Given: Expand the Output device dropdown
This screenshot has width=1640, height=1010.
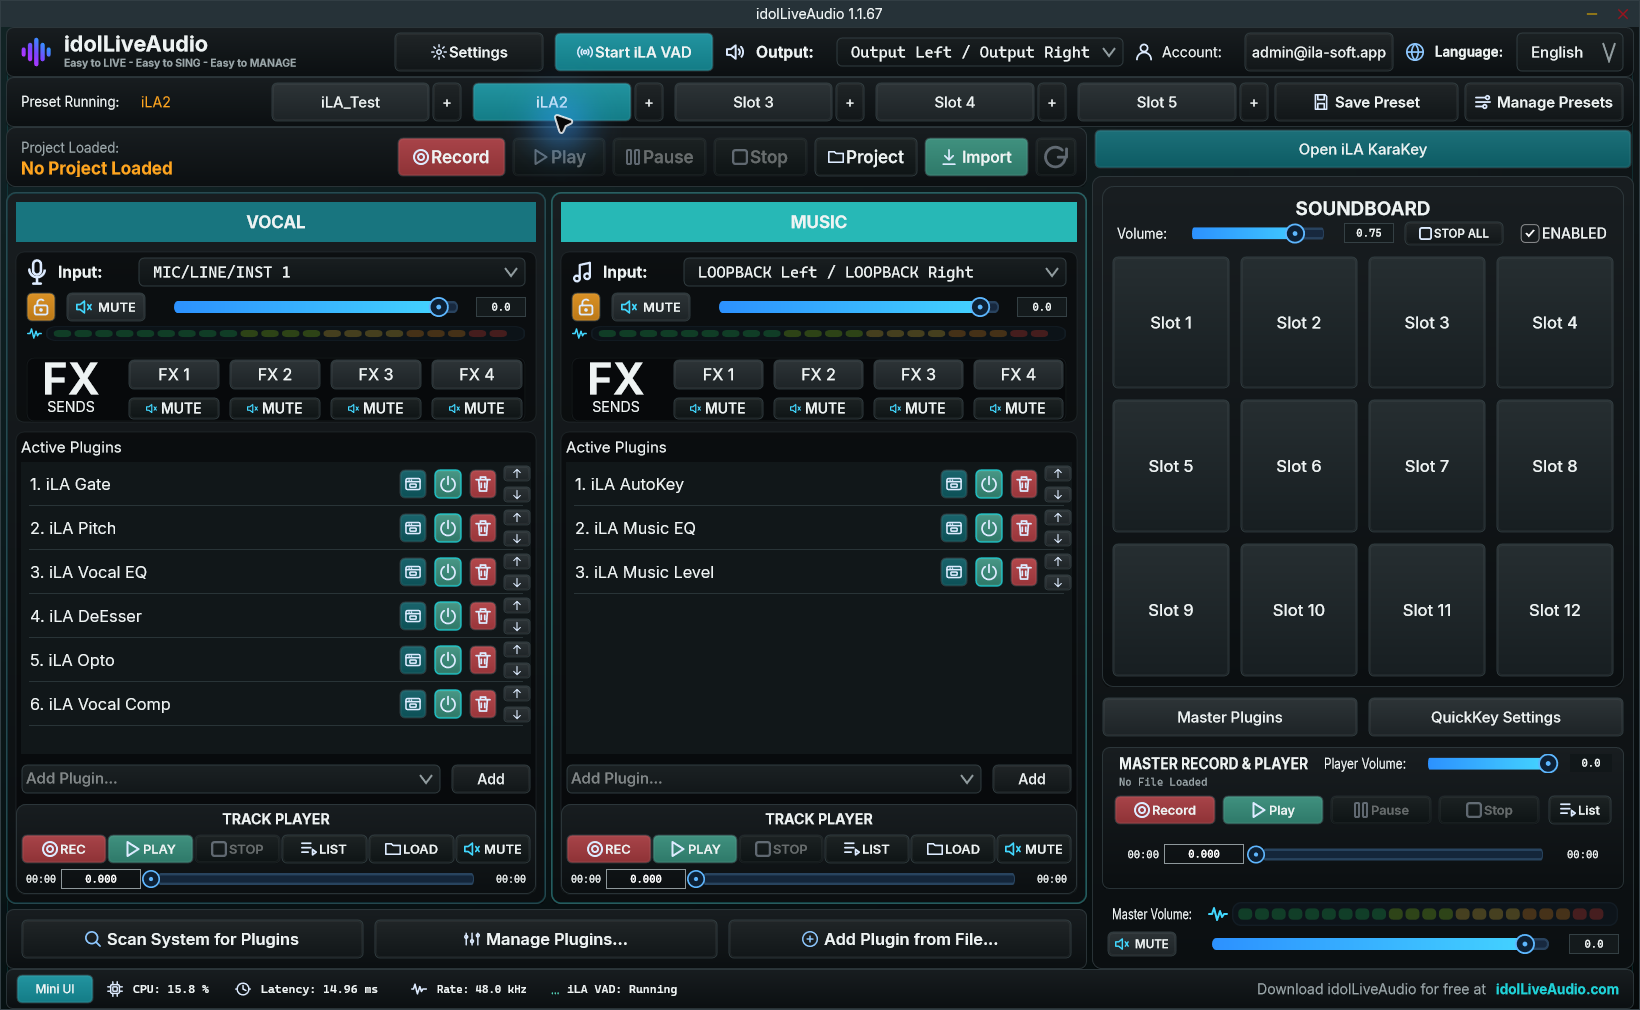Looking at the screenshot, I should (x=979, y=52).
